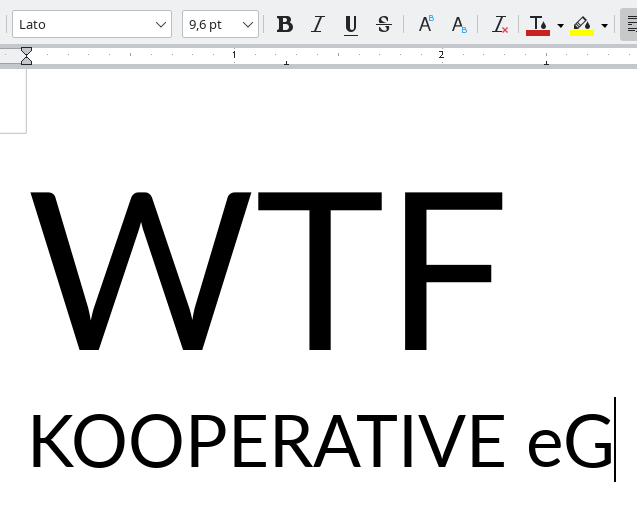Image resolution: width=637 pixels, height=519 pixels.
Task: Toggle Strikethrough formatting
Action: [x=384, y=24]
